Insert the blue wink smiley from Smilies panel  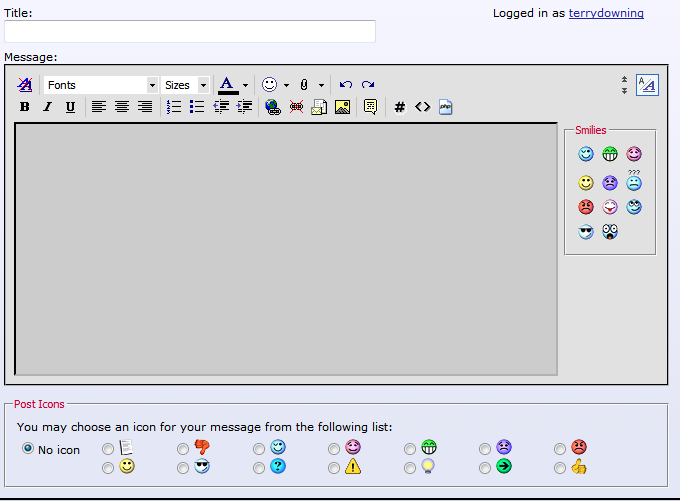[x=585, y=154]
